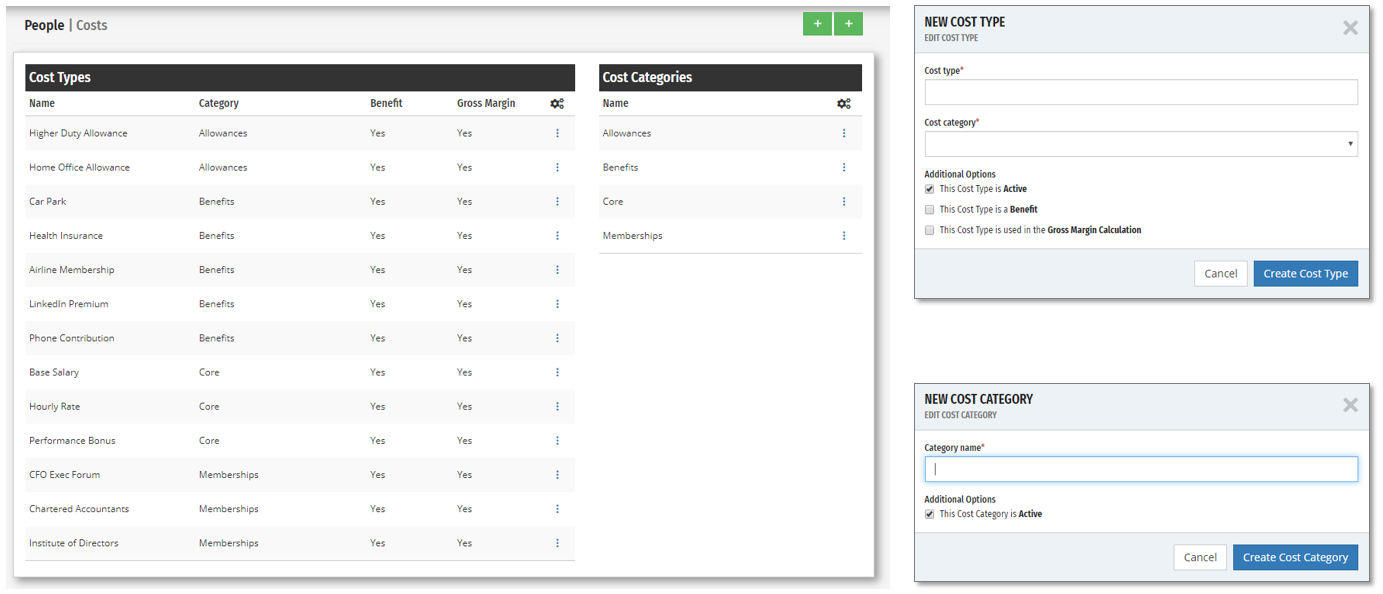Select the 'Hourly Rate' cost type name

pyautogui.click(x=55, y=407)
